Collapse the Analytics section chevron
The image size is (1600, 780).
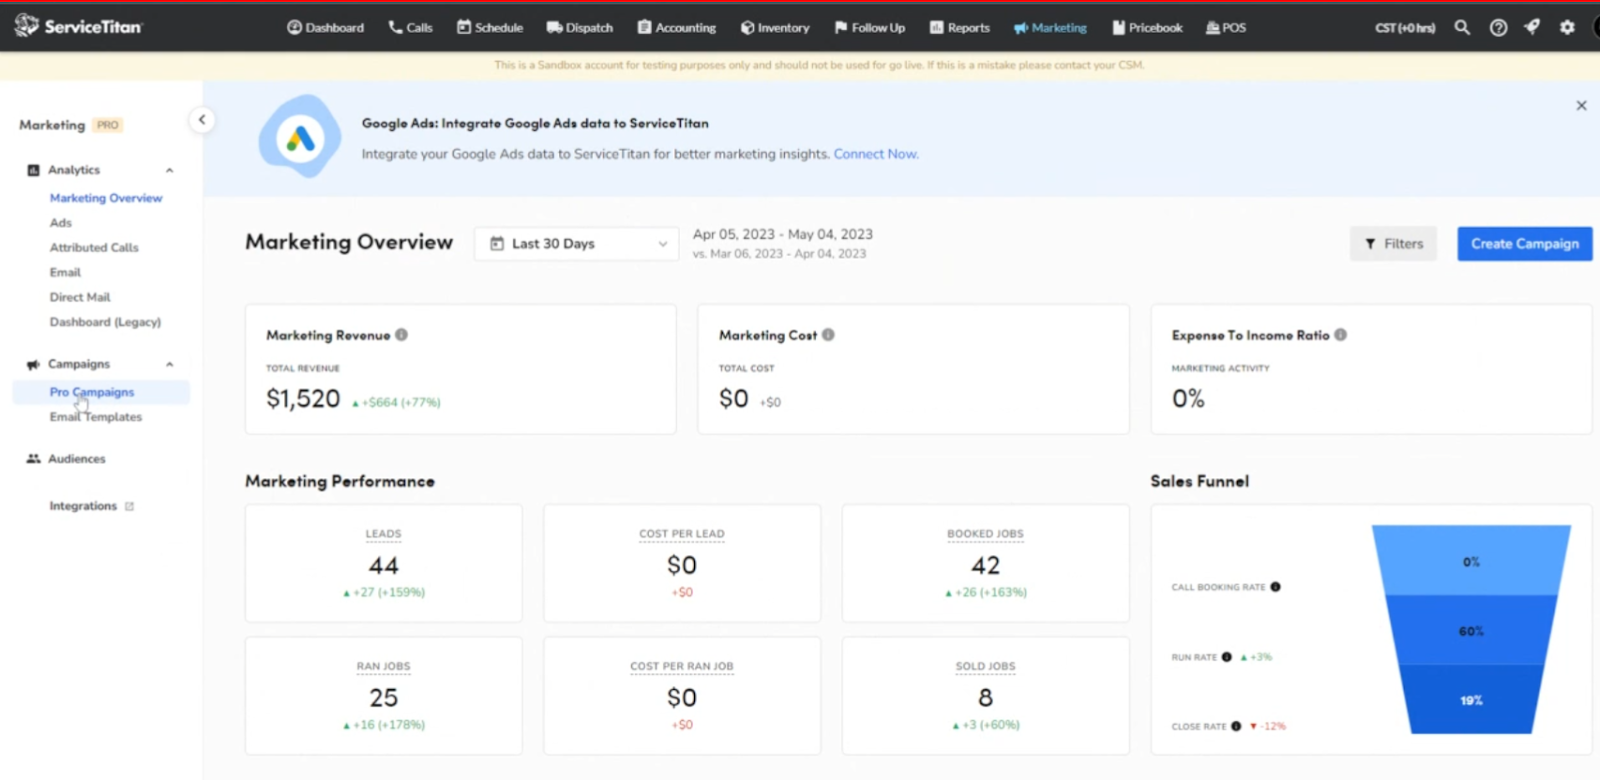pos(169,170)
